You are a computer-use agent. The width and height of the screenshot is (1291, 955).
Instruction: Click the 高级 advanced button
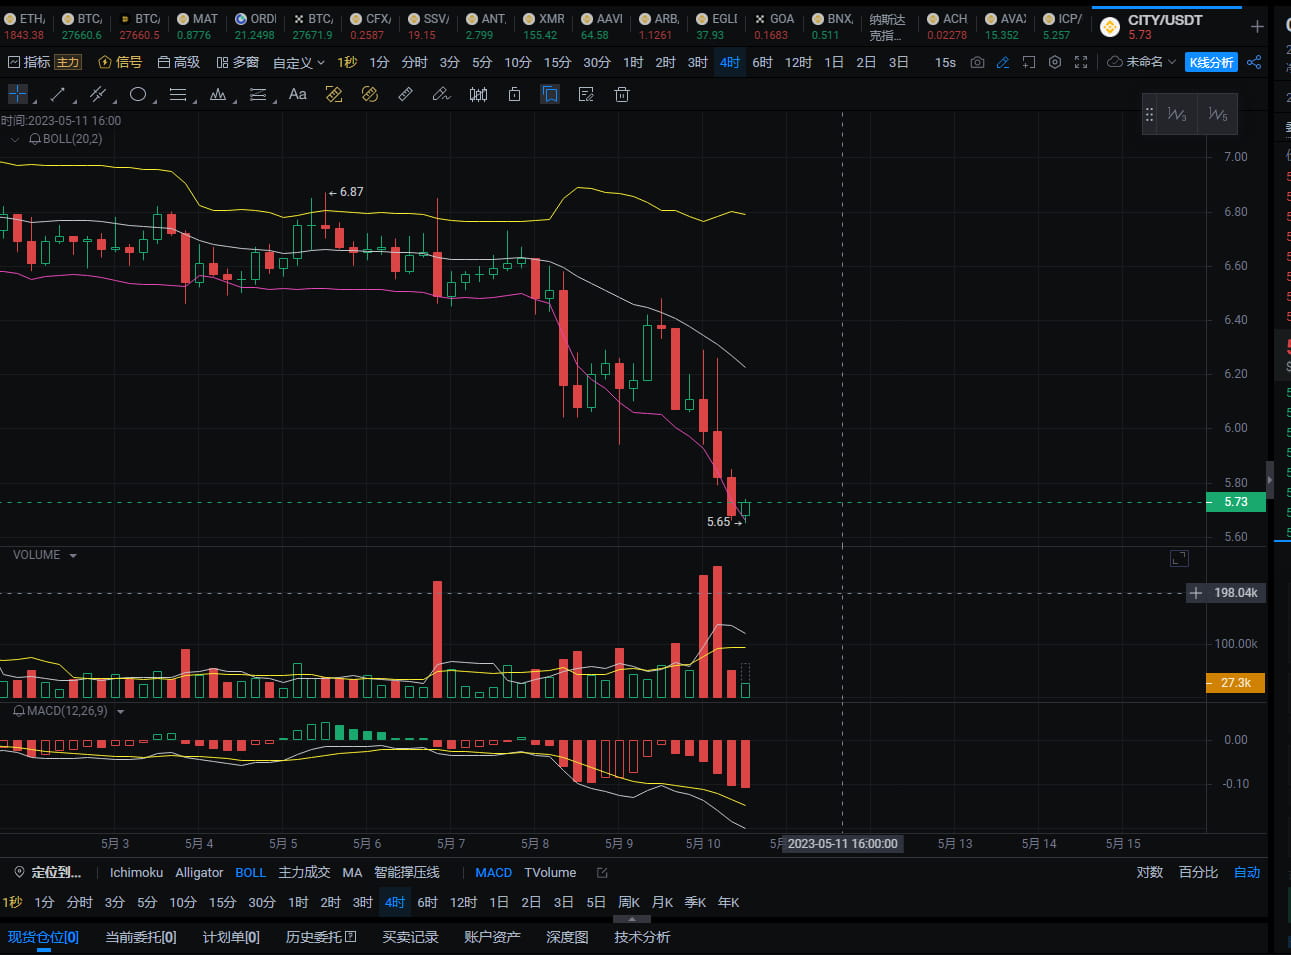(179, 62)
